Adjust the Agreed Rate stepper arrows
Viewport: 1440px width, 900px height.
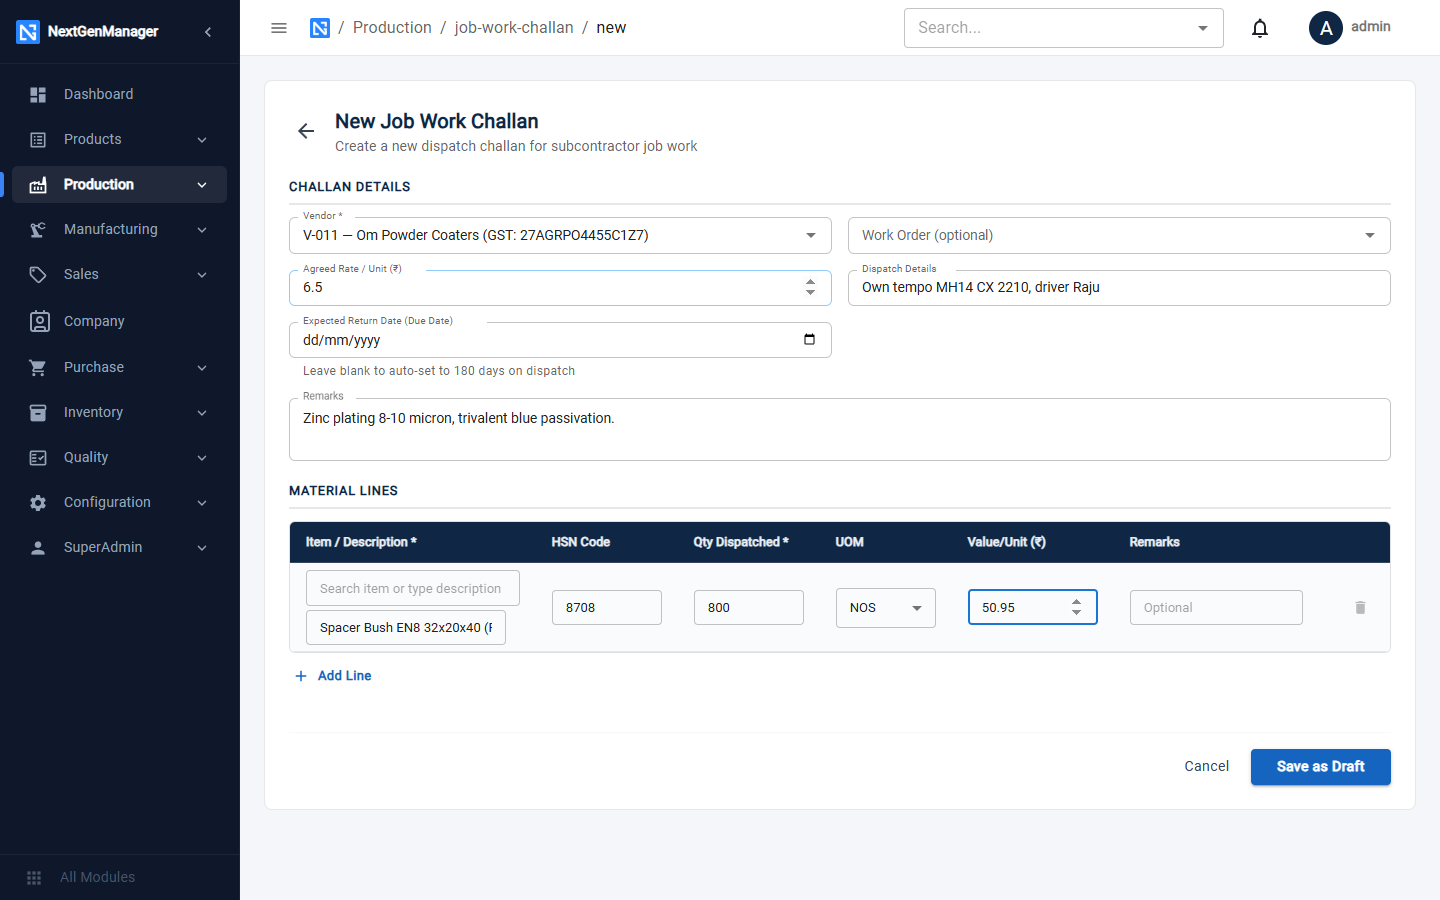click(810, 287)
